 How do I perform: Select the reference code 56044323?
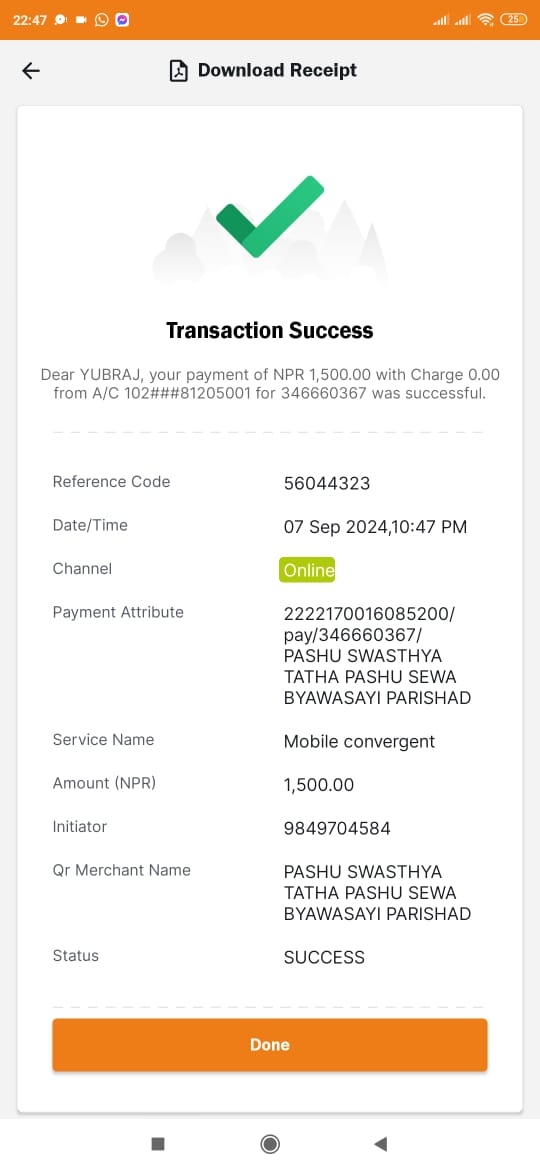tap(327, 484)
